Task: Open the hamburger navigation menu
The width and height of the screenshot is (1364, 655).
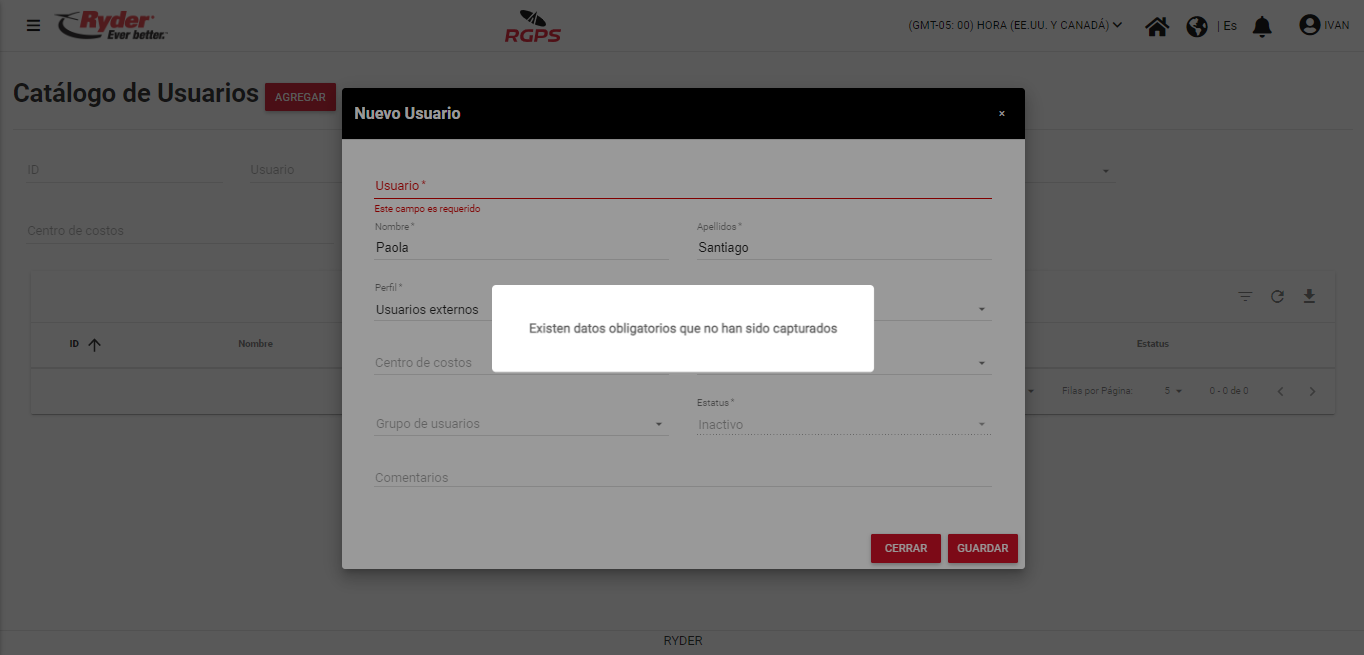Action: click(x=33, y=25)
